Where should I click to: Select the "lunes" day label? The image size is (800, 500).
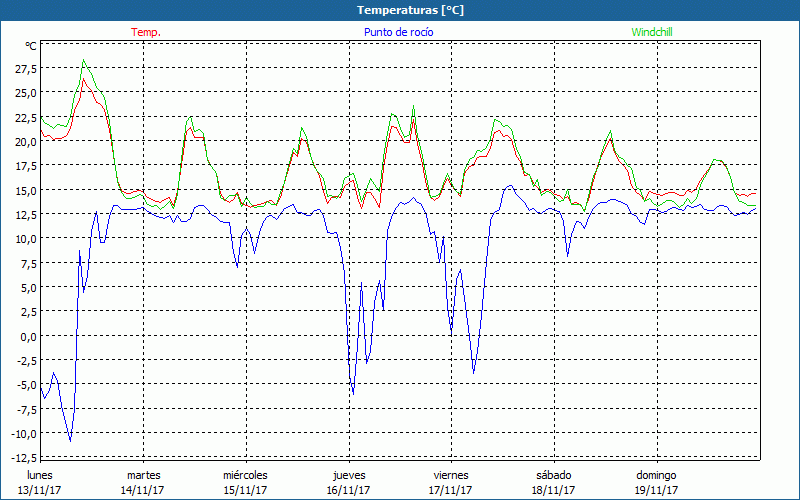40,475
